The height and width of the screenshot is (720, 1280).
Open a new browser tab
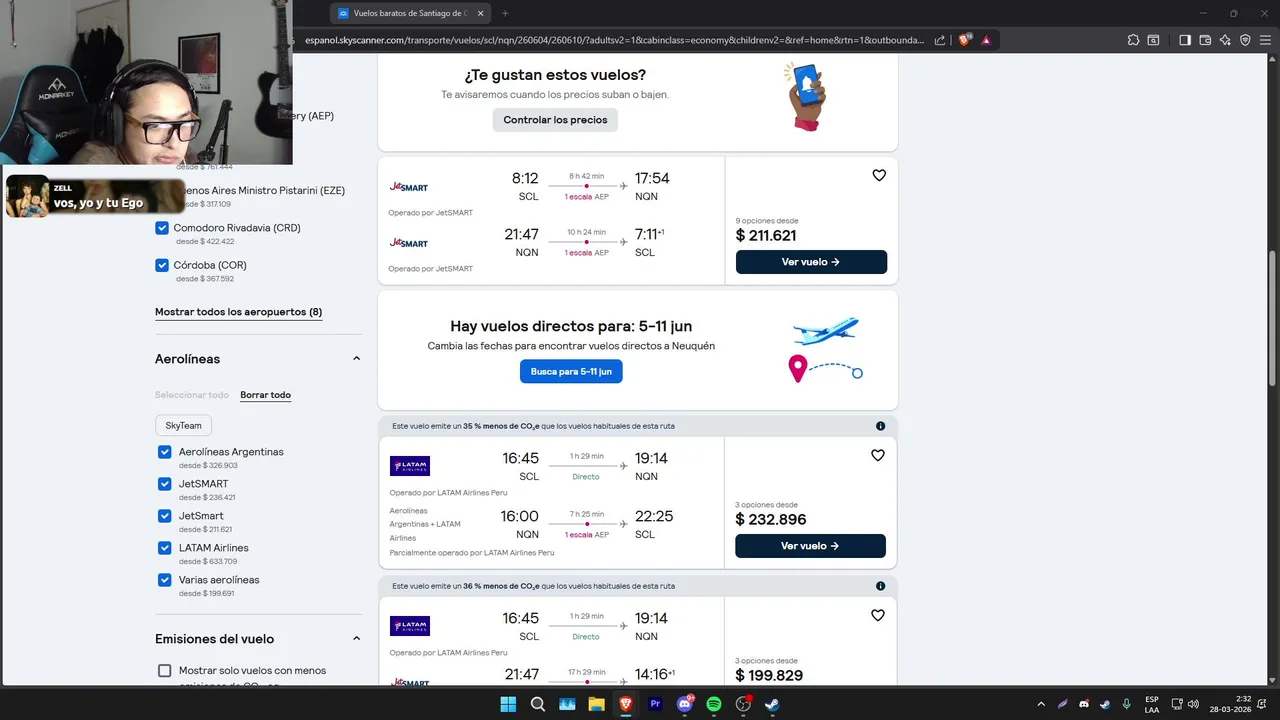(505, 13)
